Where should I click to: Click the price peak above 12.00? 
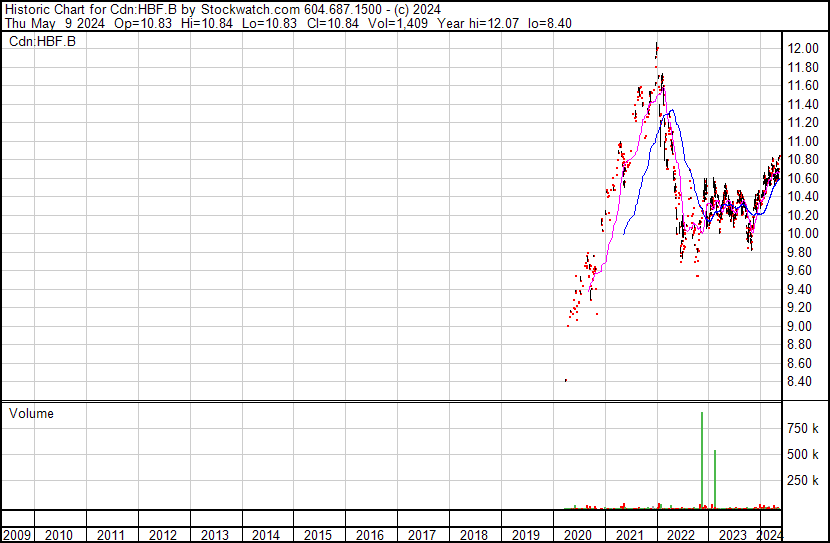click(x=656, y=45)
